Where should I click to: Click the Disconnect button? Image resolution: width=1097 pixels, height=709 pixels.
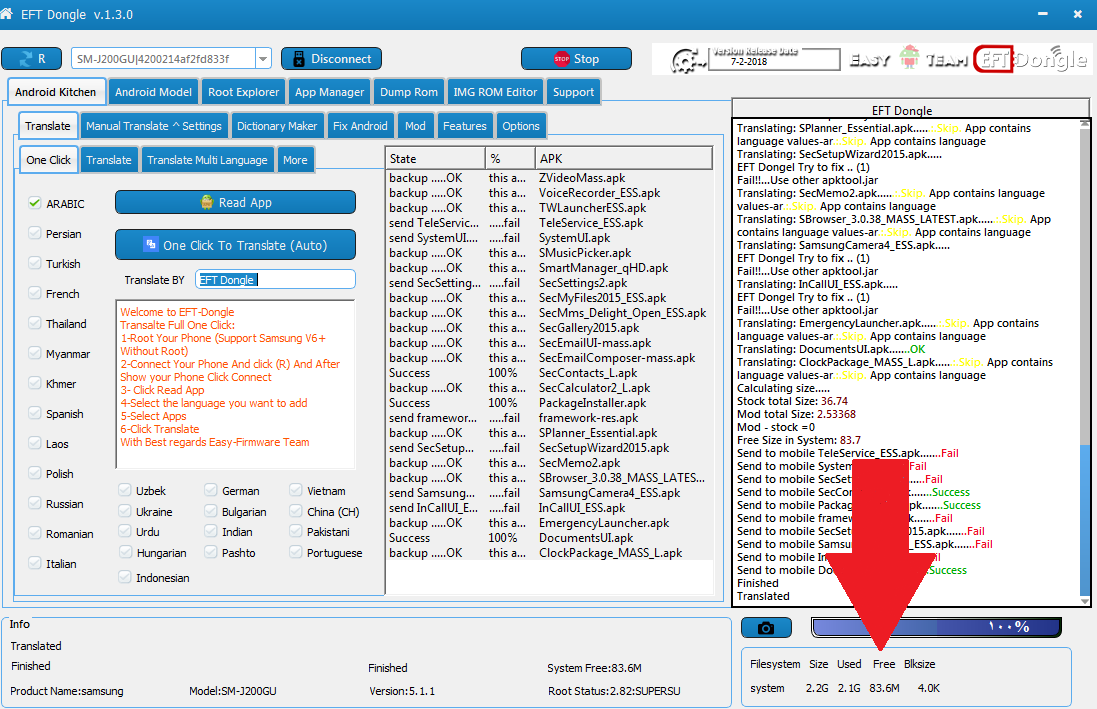[331, 59]
